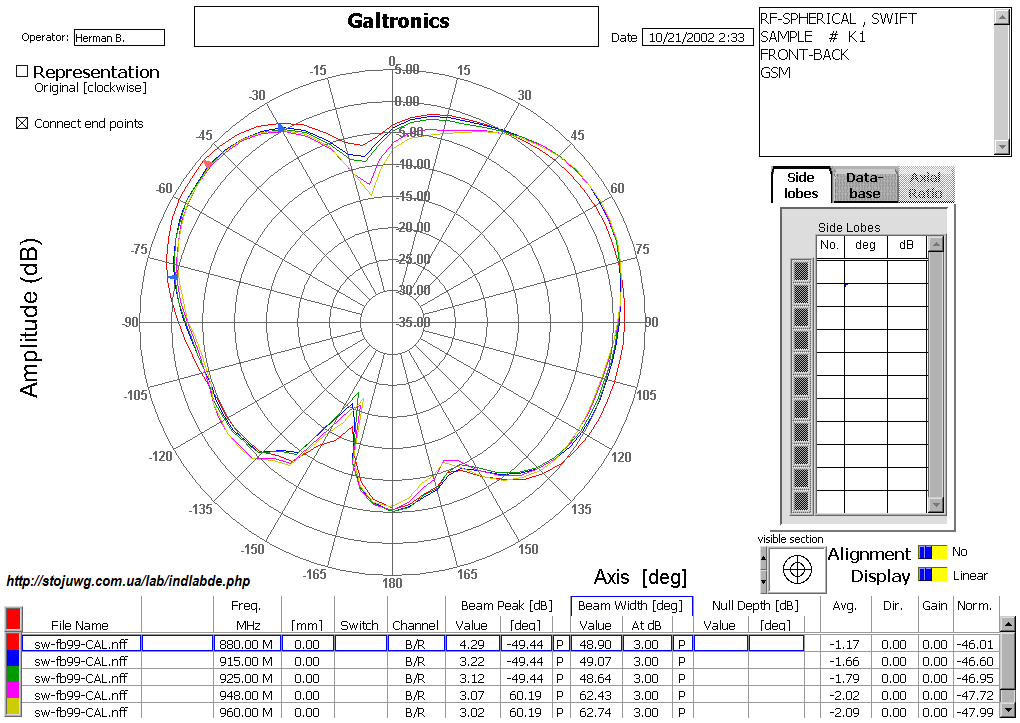Click beam peak value 3.22
The image size is (1020, 723).
[x=472, y=661]
